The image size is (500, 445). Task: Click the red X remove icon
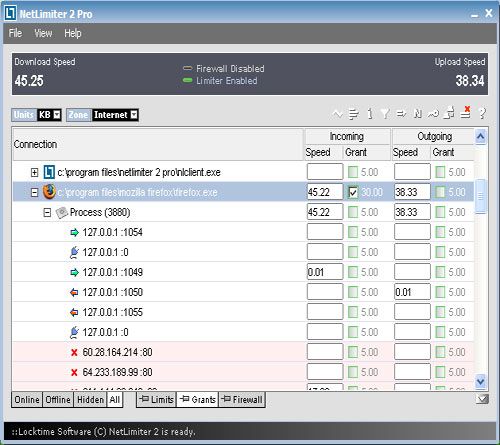466,112
